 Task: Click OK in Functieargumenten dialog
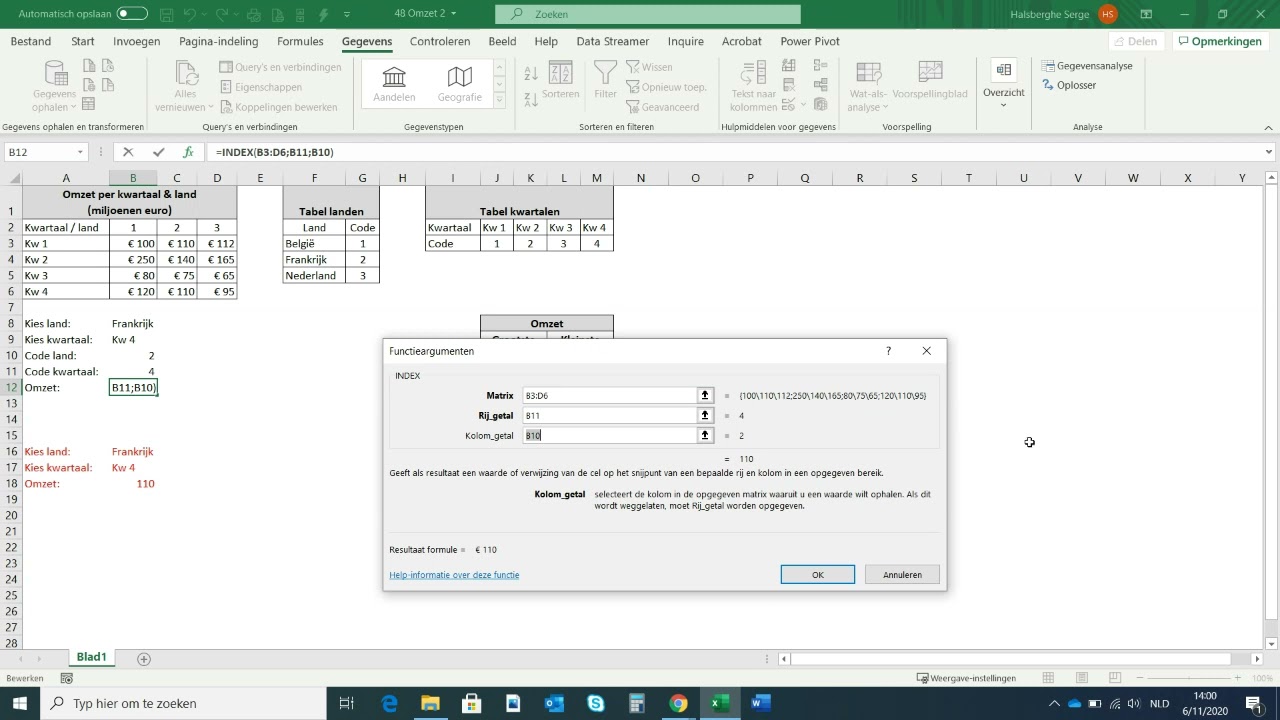pyautogui.click(x=818, y=575)
